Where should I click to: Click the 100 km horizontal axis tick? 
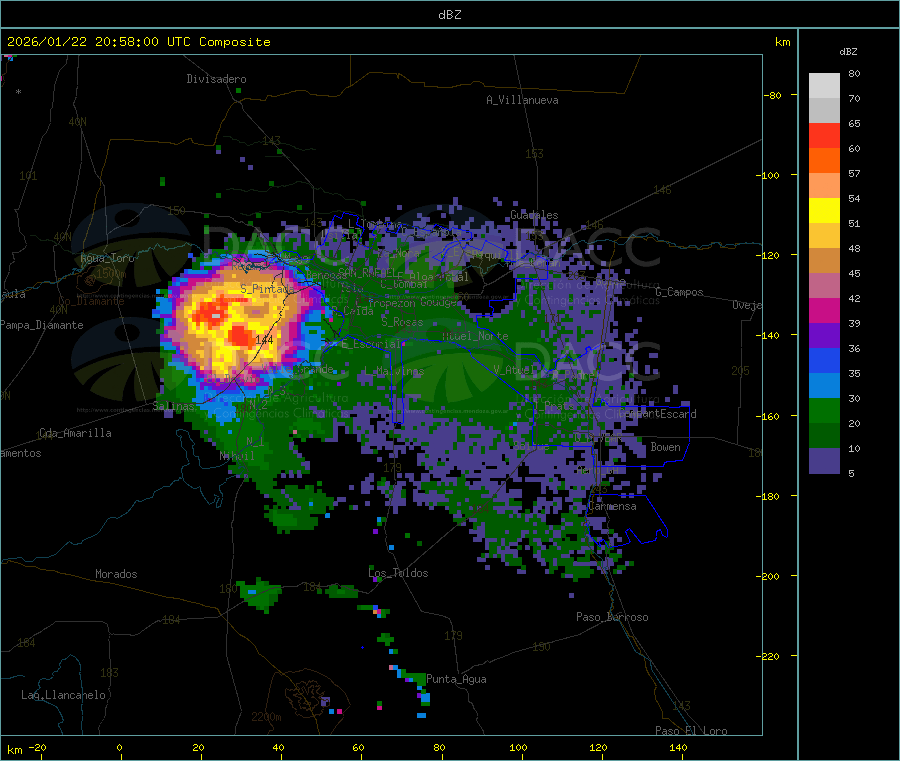pyautogui.click(x=518, y=747)
